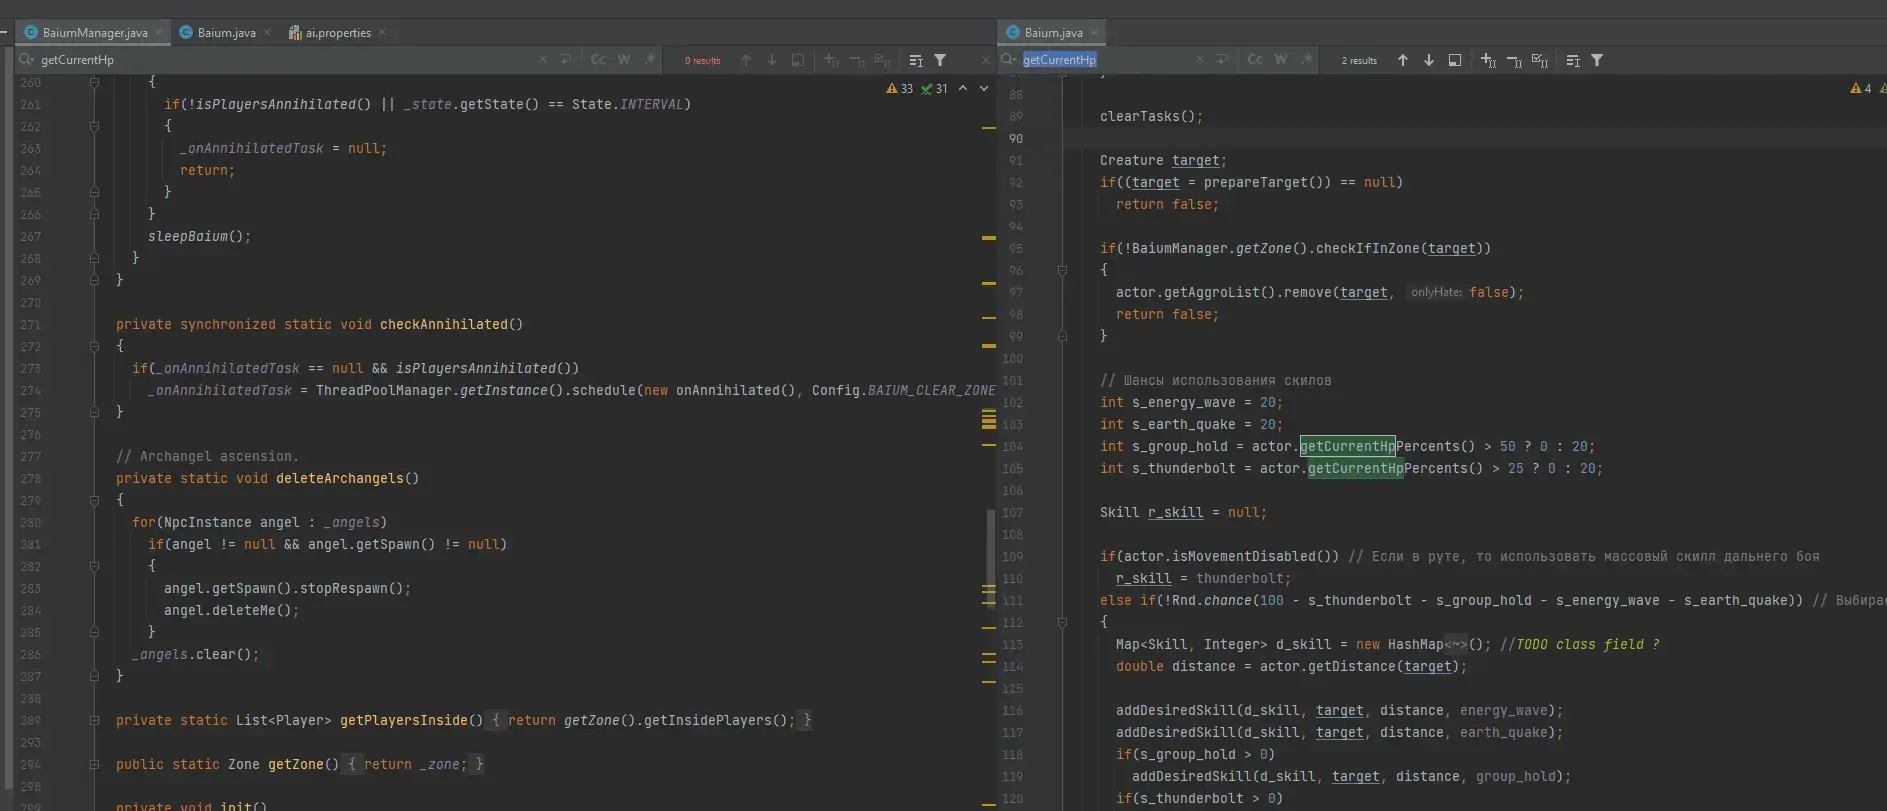Expand folded getZone method at line 294
This screenshot has height=811, width=1887.
94,764
